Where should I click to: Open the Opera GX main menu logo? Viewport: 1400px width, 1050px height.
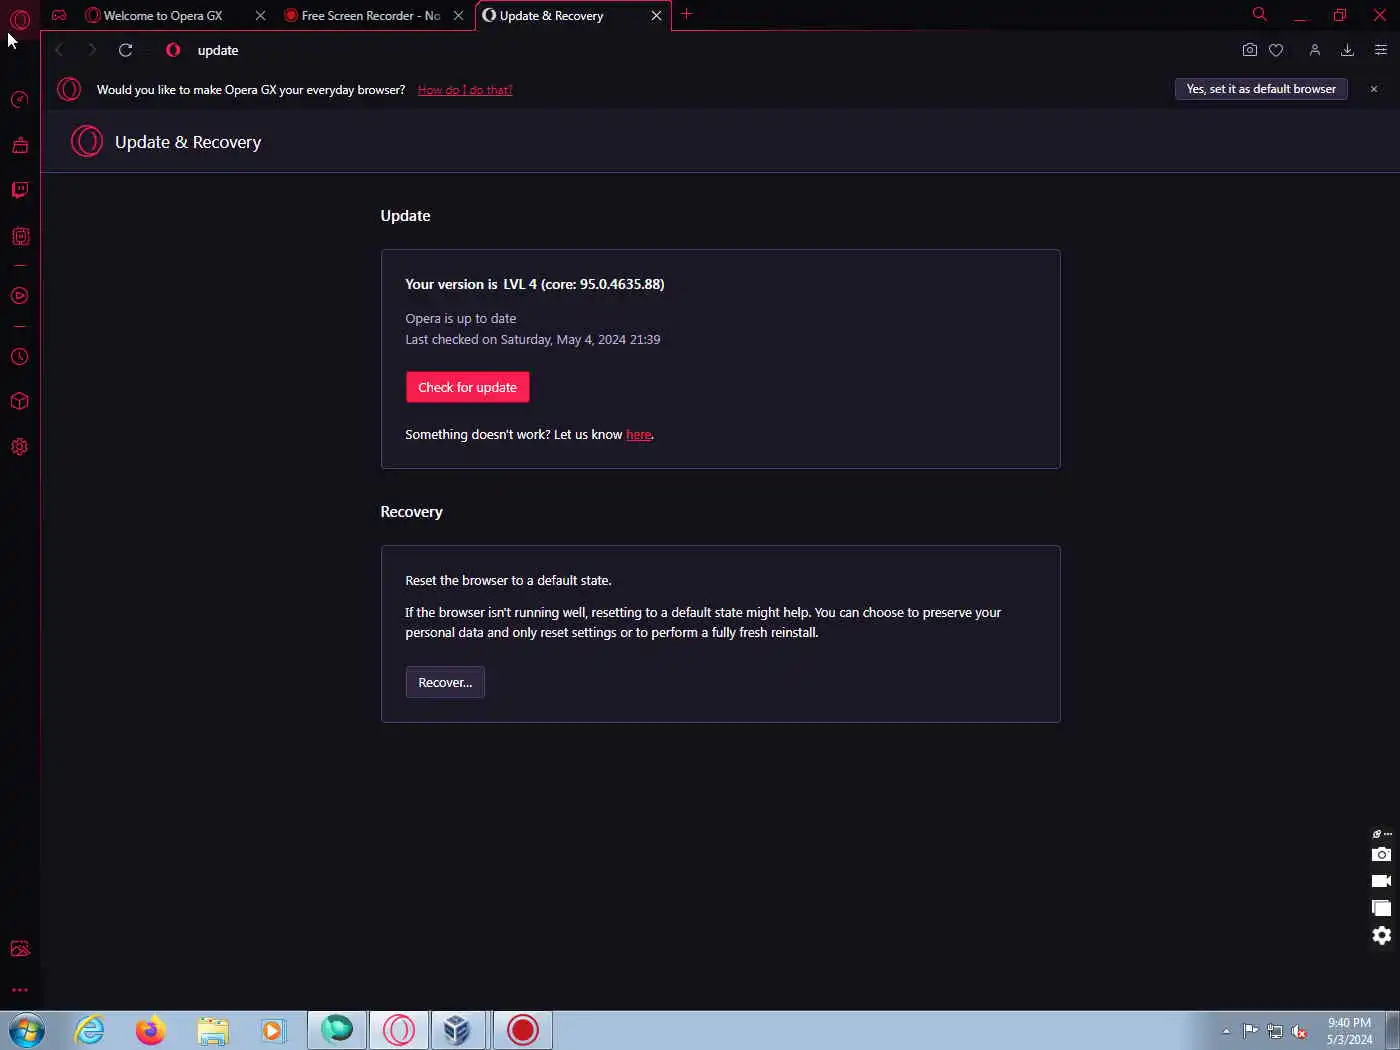coord(20,18)
